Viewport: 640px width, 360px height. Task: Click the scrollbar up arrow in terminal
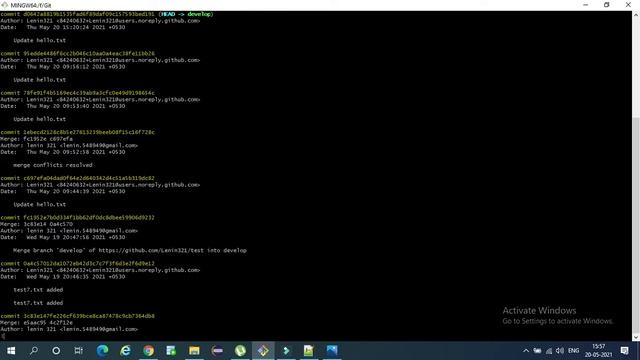[636, 15]
